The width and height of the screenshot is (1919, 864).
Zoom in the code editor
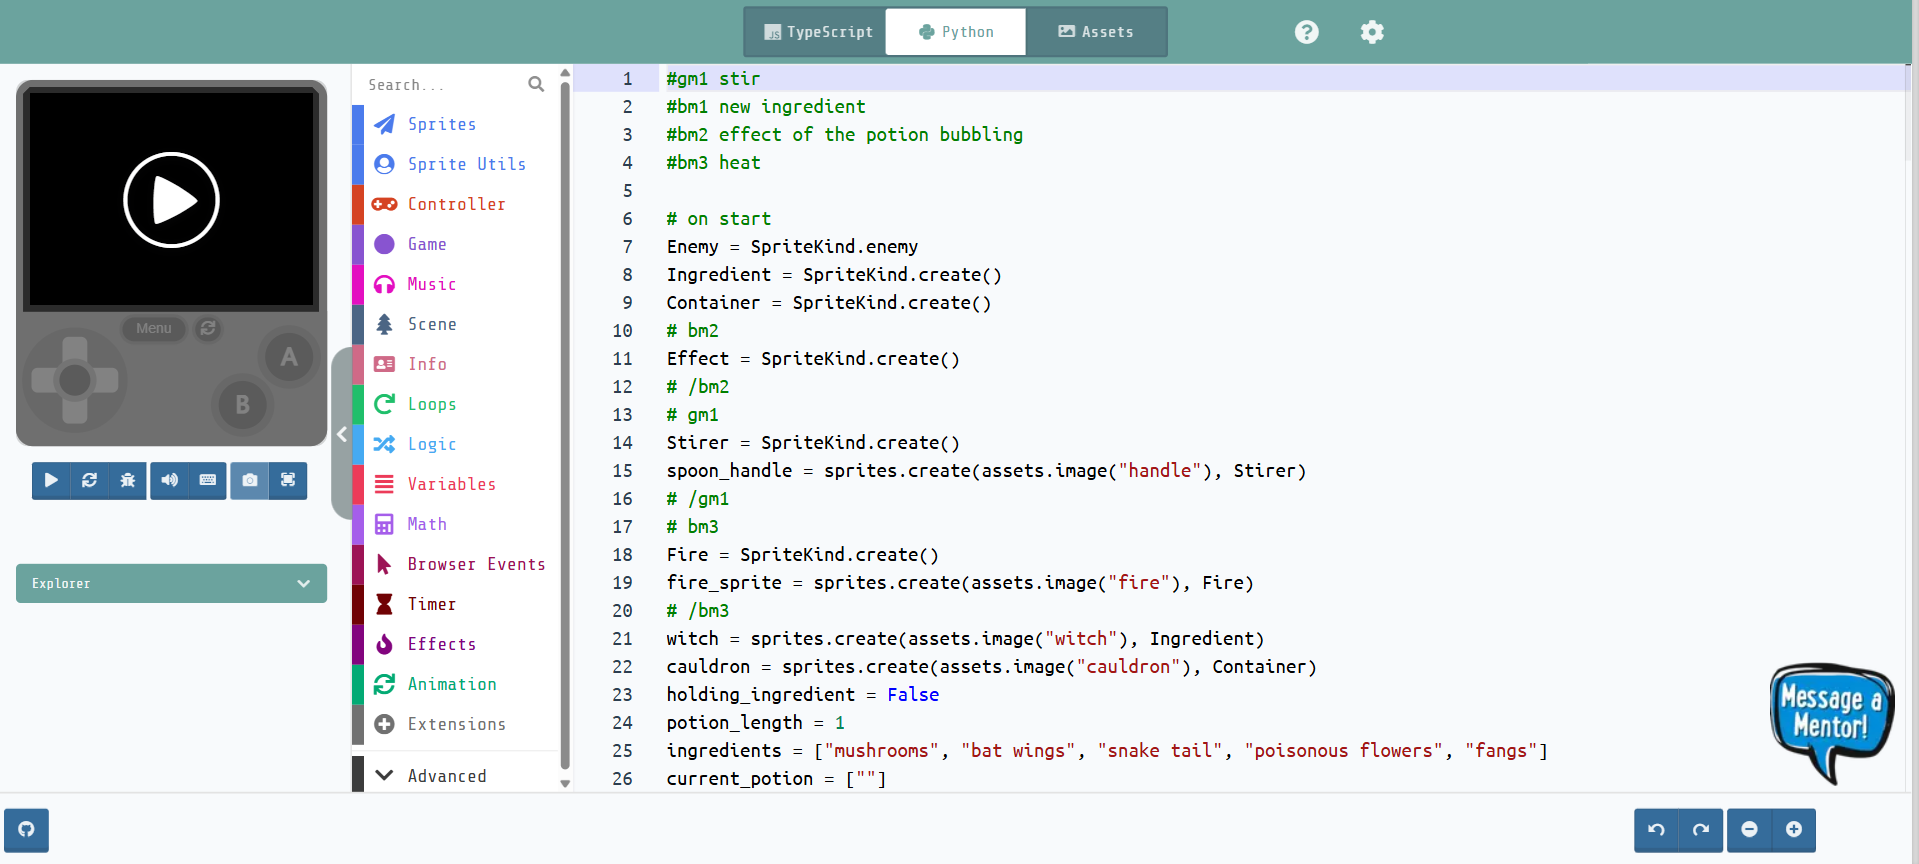tap(1794, 830)
